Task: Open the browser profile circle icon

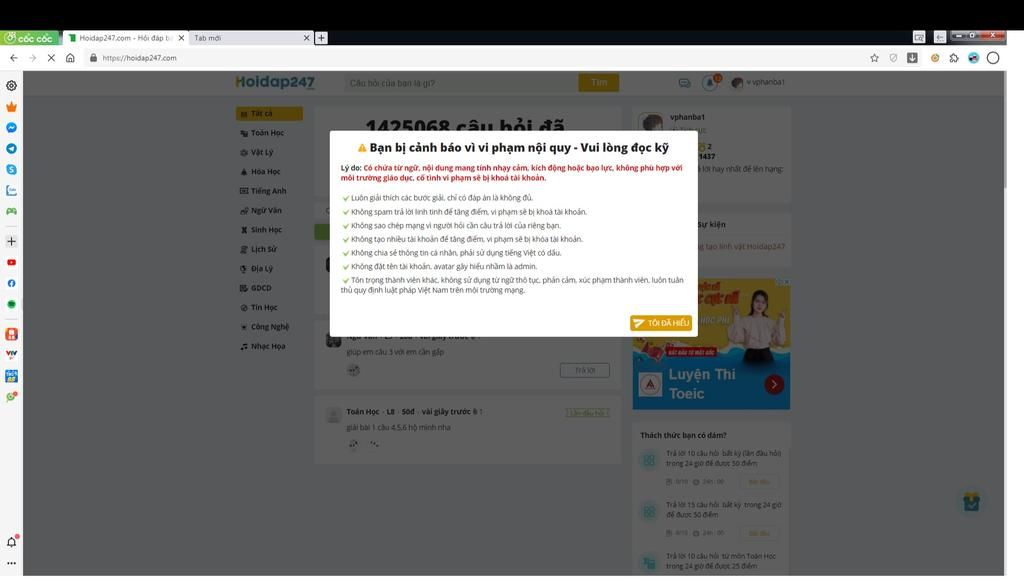Action: 993,57
